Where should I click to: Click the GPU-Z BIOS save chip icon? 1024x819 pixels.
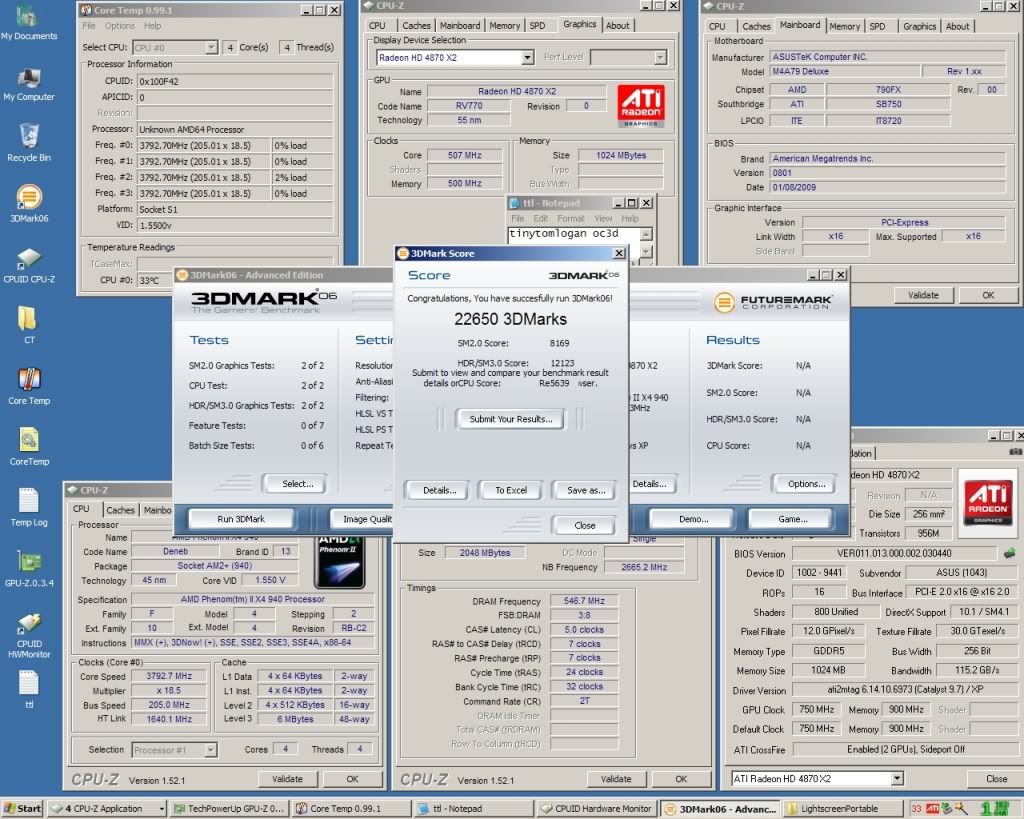click(x=1009, y=553)
